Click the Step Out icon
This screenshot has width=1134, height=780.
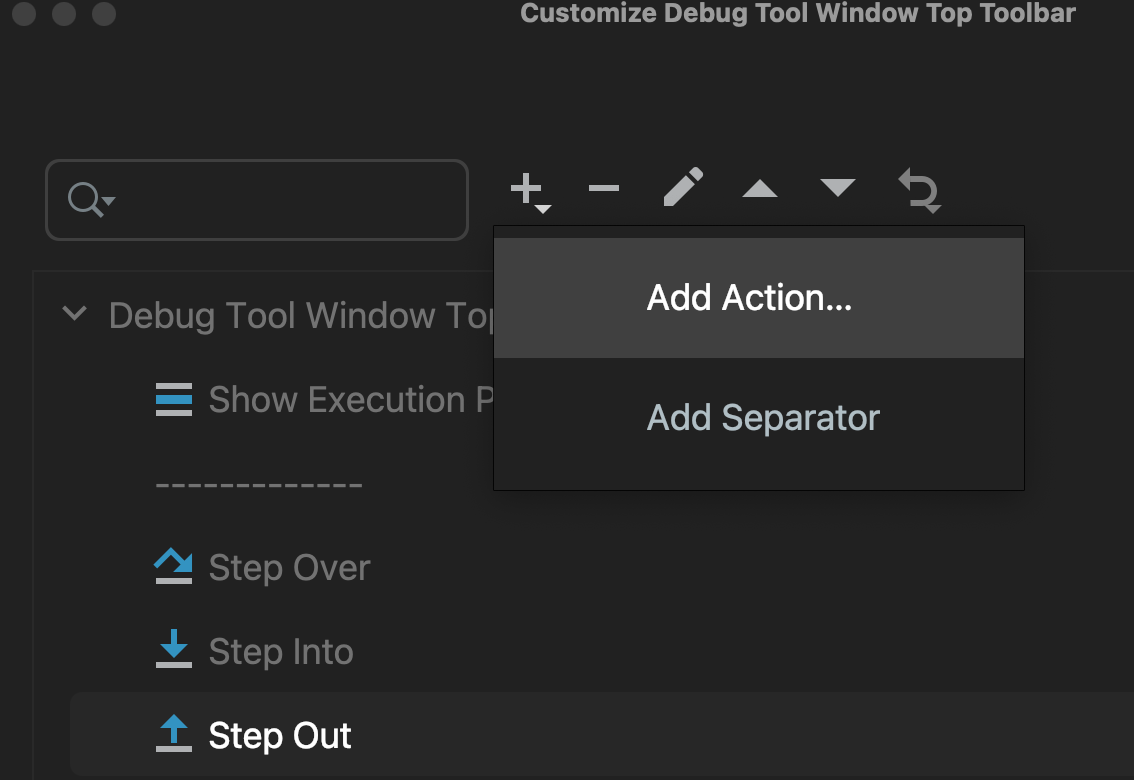click(x=175, y=734)
